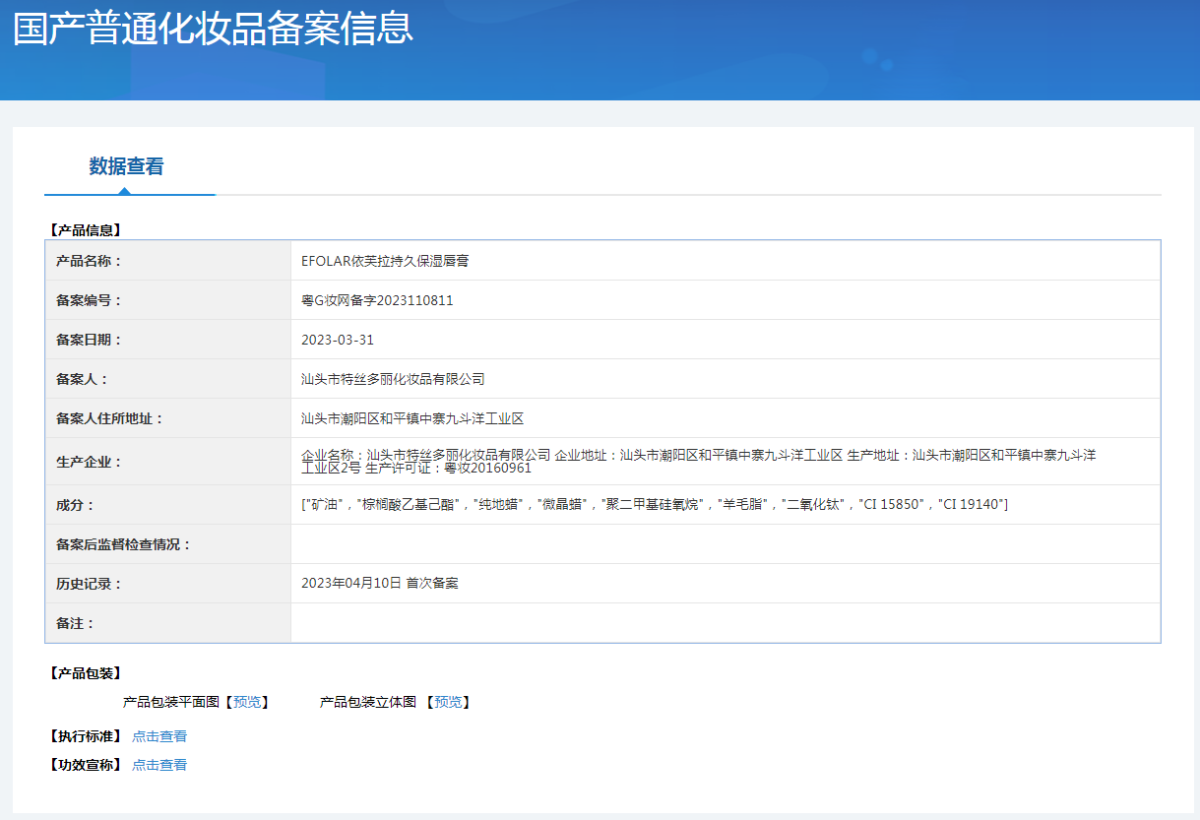Select the filing date 2023-03-31
The image size is (1200, 820).
pyautogui.click(x=338, y=340)
